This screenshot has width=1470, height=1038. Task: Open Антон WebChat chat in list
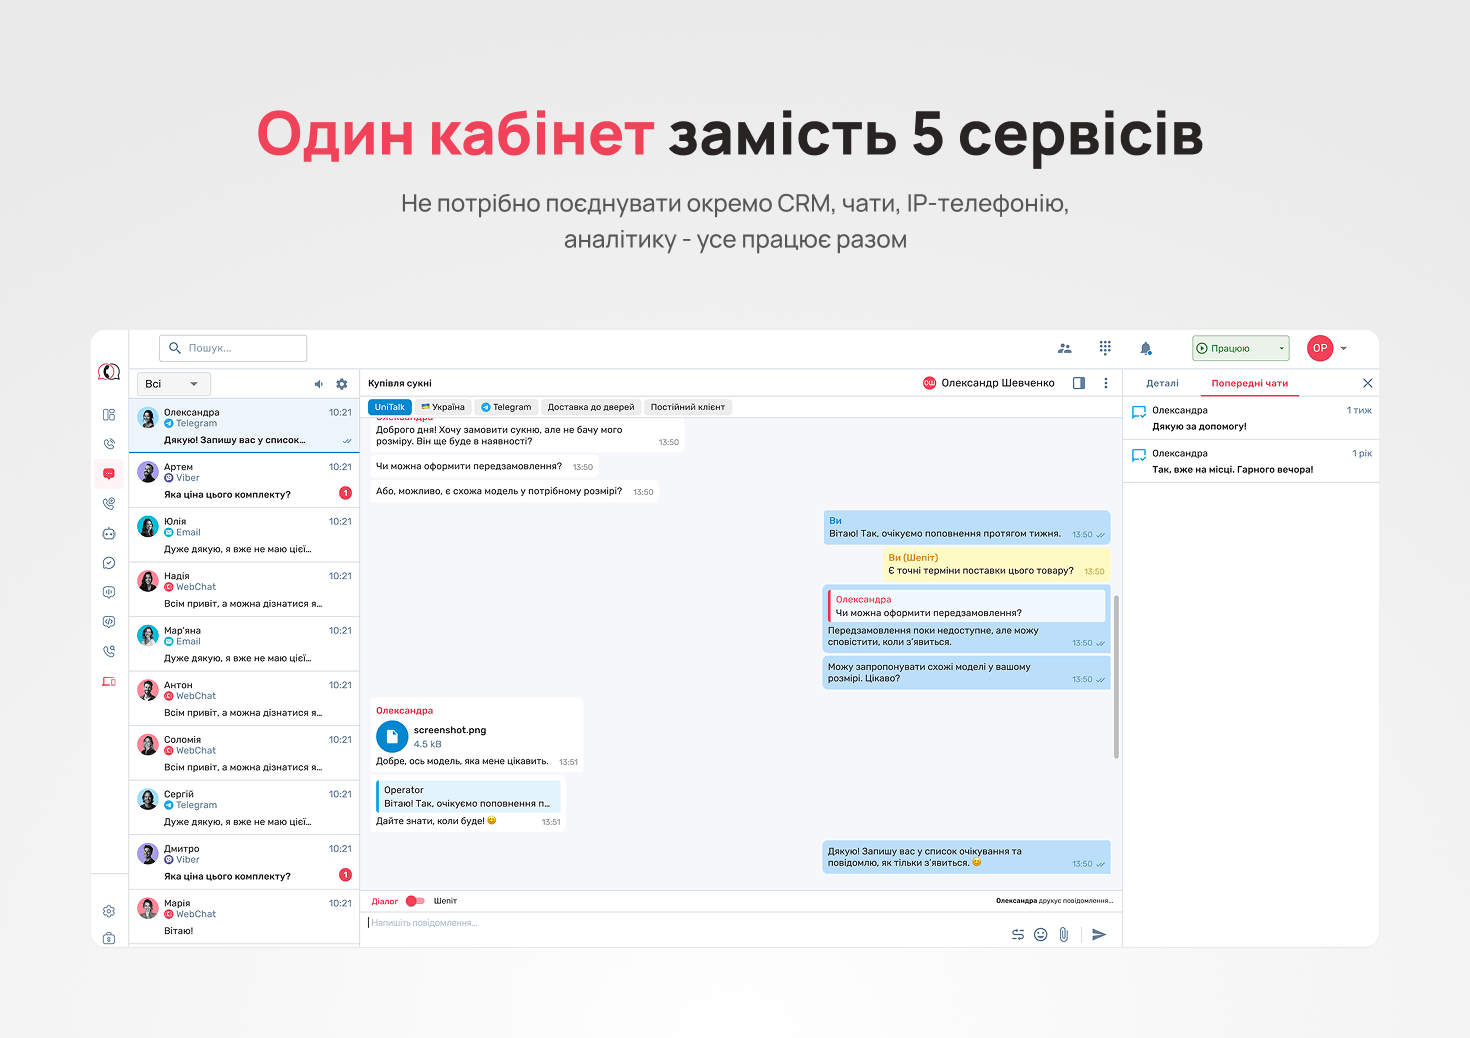[244, 699]
